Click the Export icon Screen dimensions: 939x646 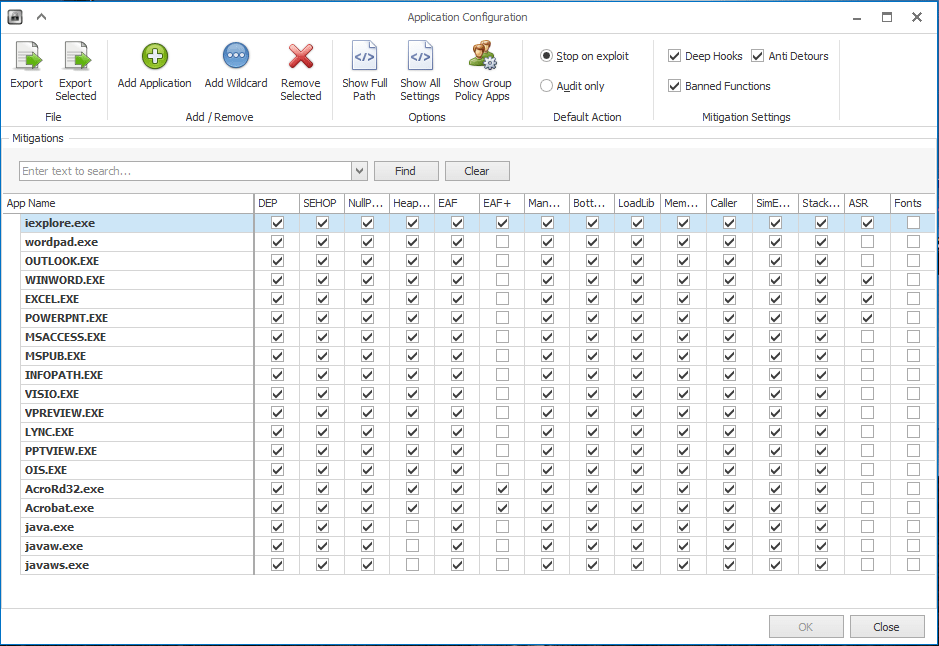[x=26, y=57]
